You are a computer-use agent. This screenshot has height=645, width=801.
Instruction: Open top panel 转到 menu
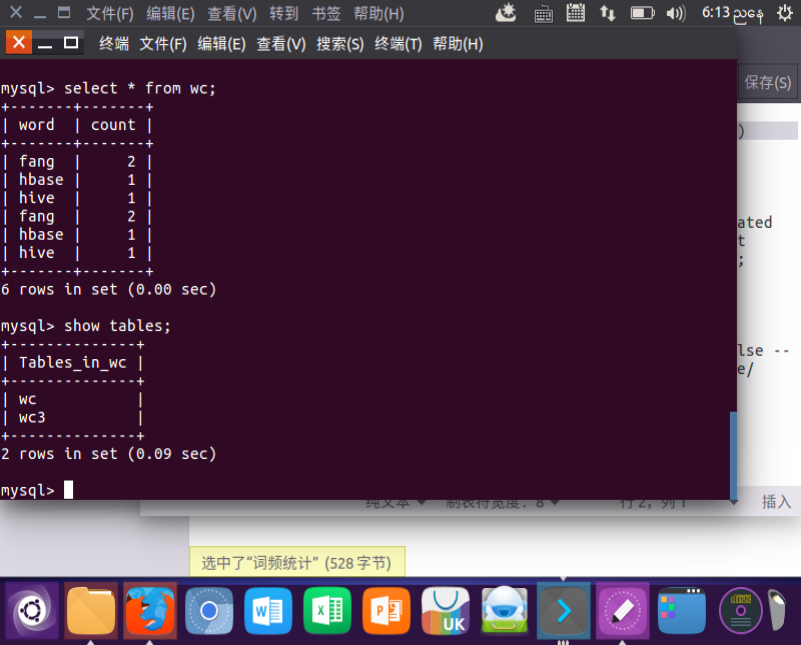coord(284,13)
